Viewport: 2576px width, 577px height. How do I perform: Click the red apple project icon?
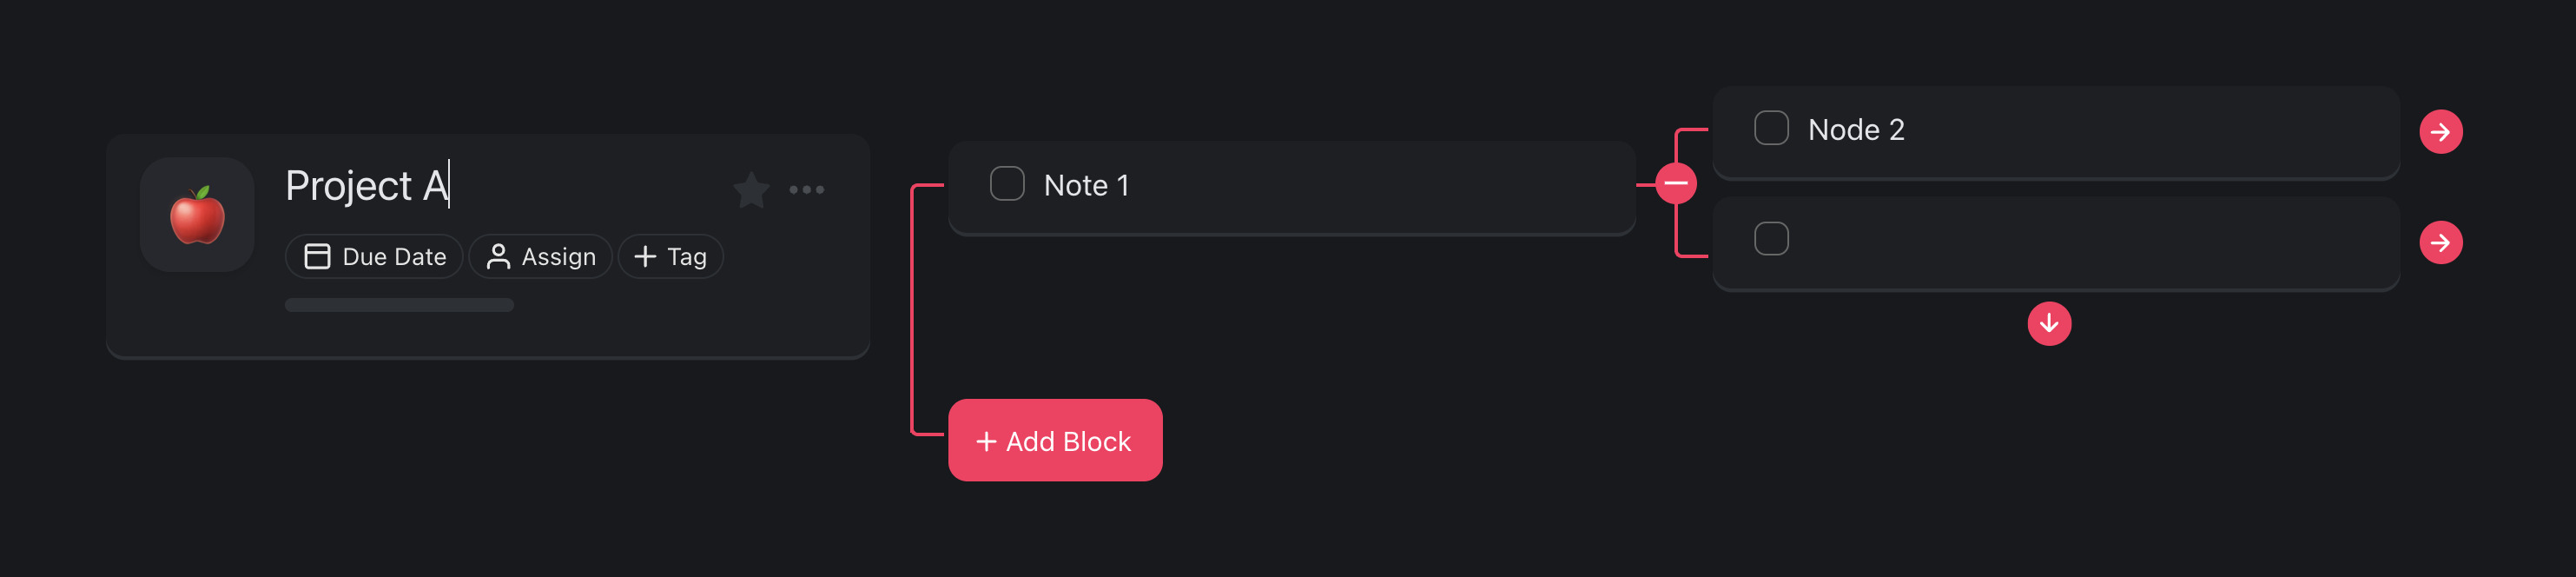(197, 215)
